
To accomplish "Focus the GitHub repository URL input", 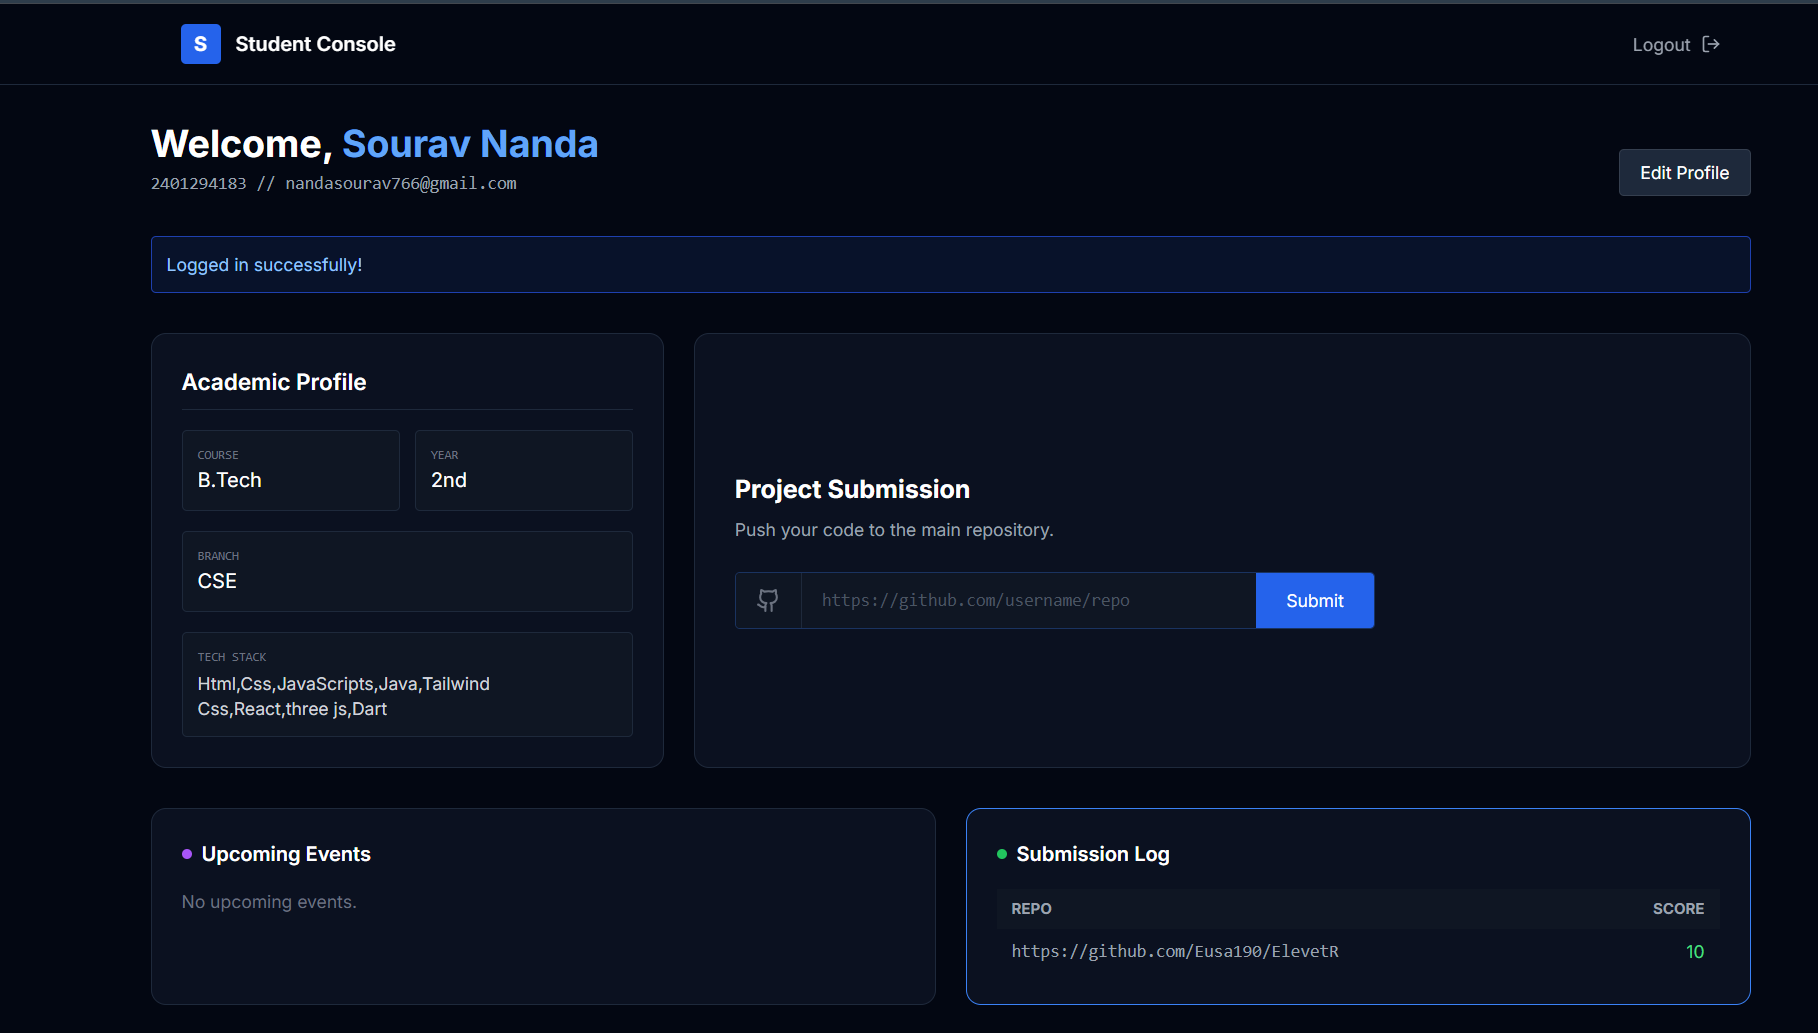I will [x=1028, y=600].
